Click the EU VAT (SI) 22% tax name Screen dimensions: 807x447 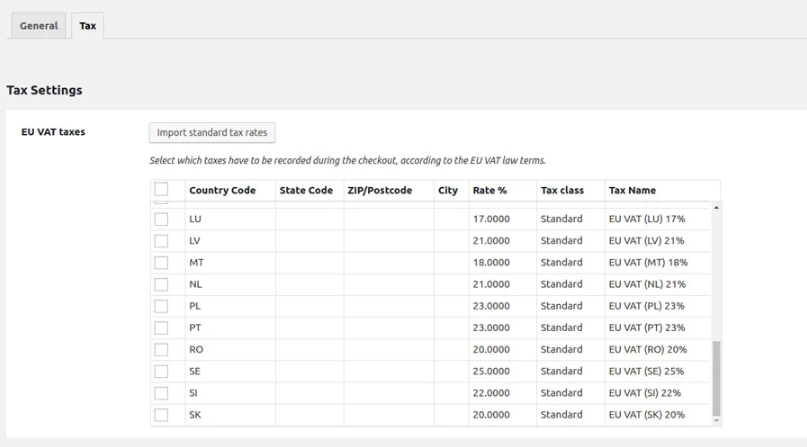click(x=645, y=392)
